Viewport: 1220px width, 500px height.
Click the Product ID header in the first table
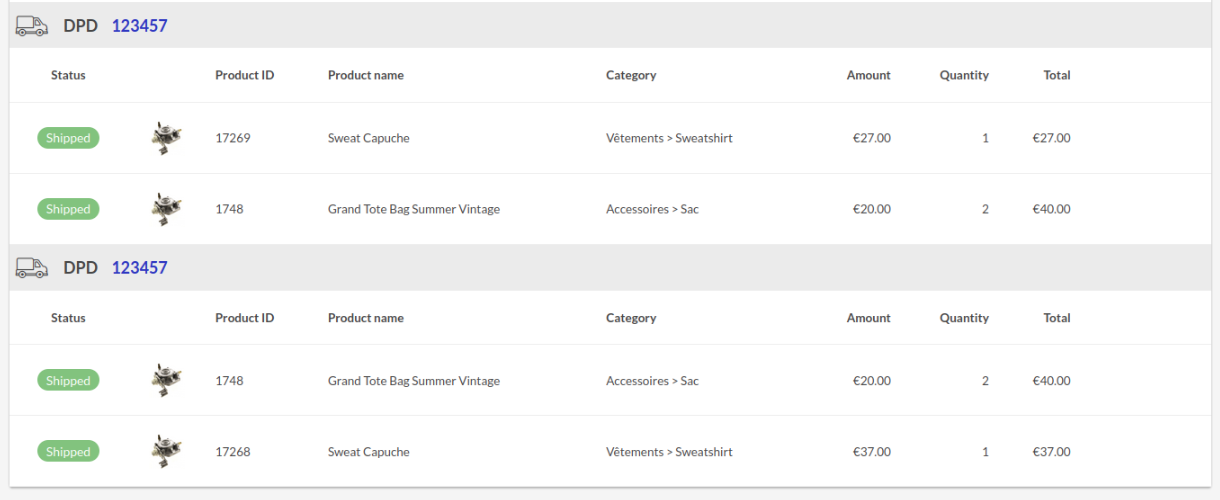coord(244,75)
